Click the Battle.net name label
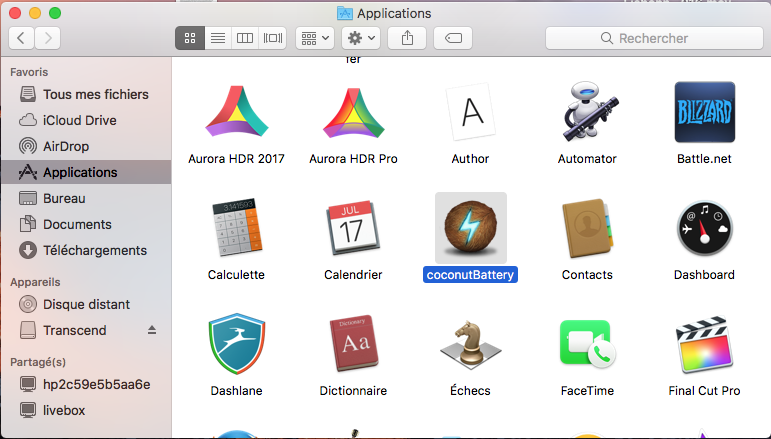Screen dimensions: 771x439 704,159
